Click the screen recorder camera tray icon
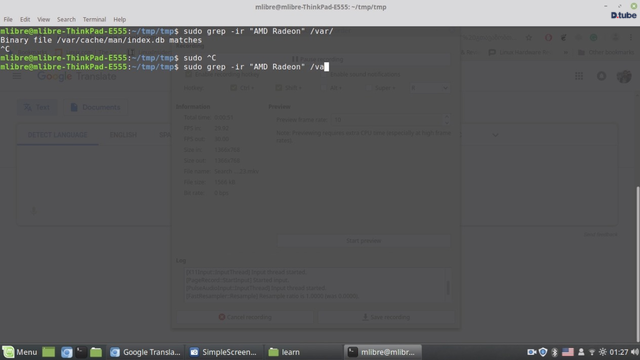 coord(531,352)
